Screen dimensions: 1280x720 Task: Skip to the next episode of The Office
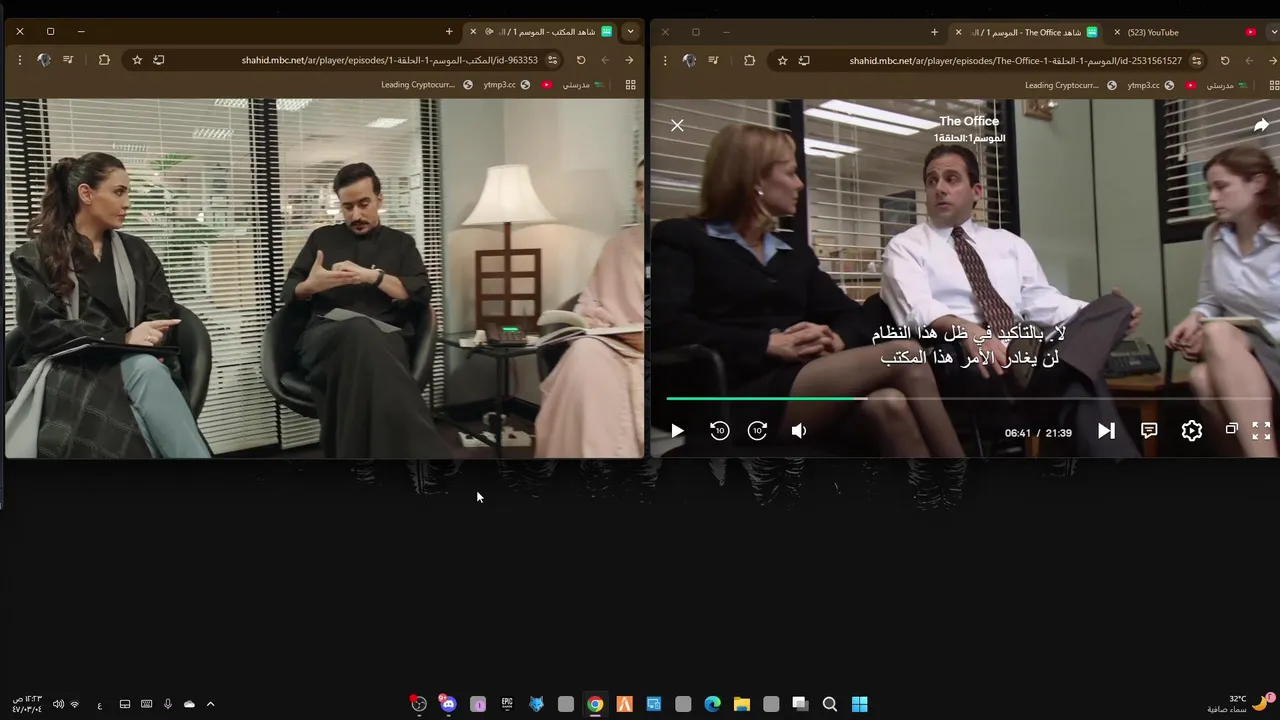click(x=1106, y=431)
